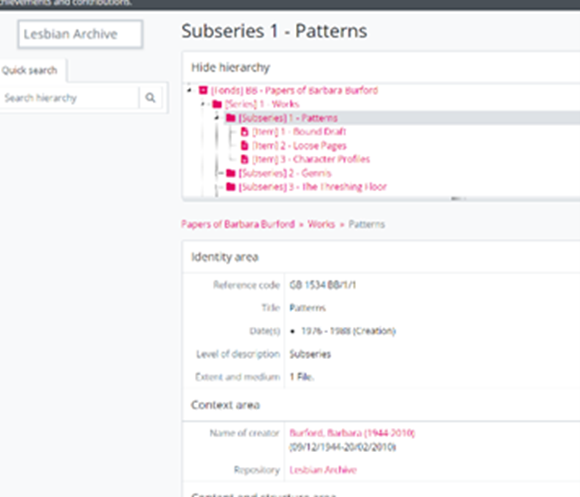Open Subseries 3 The Threshing Floor
Image resolution: width=580 pixels, height=497 pixels.
[x=312, y=187]
